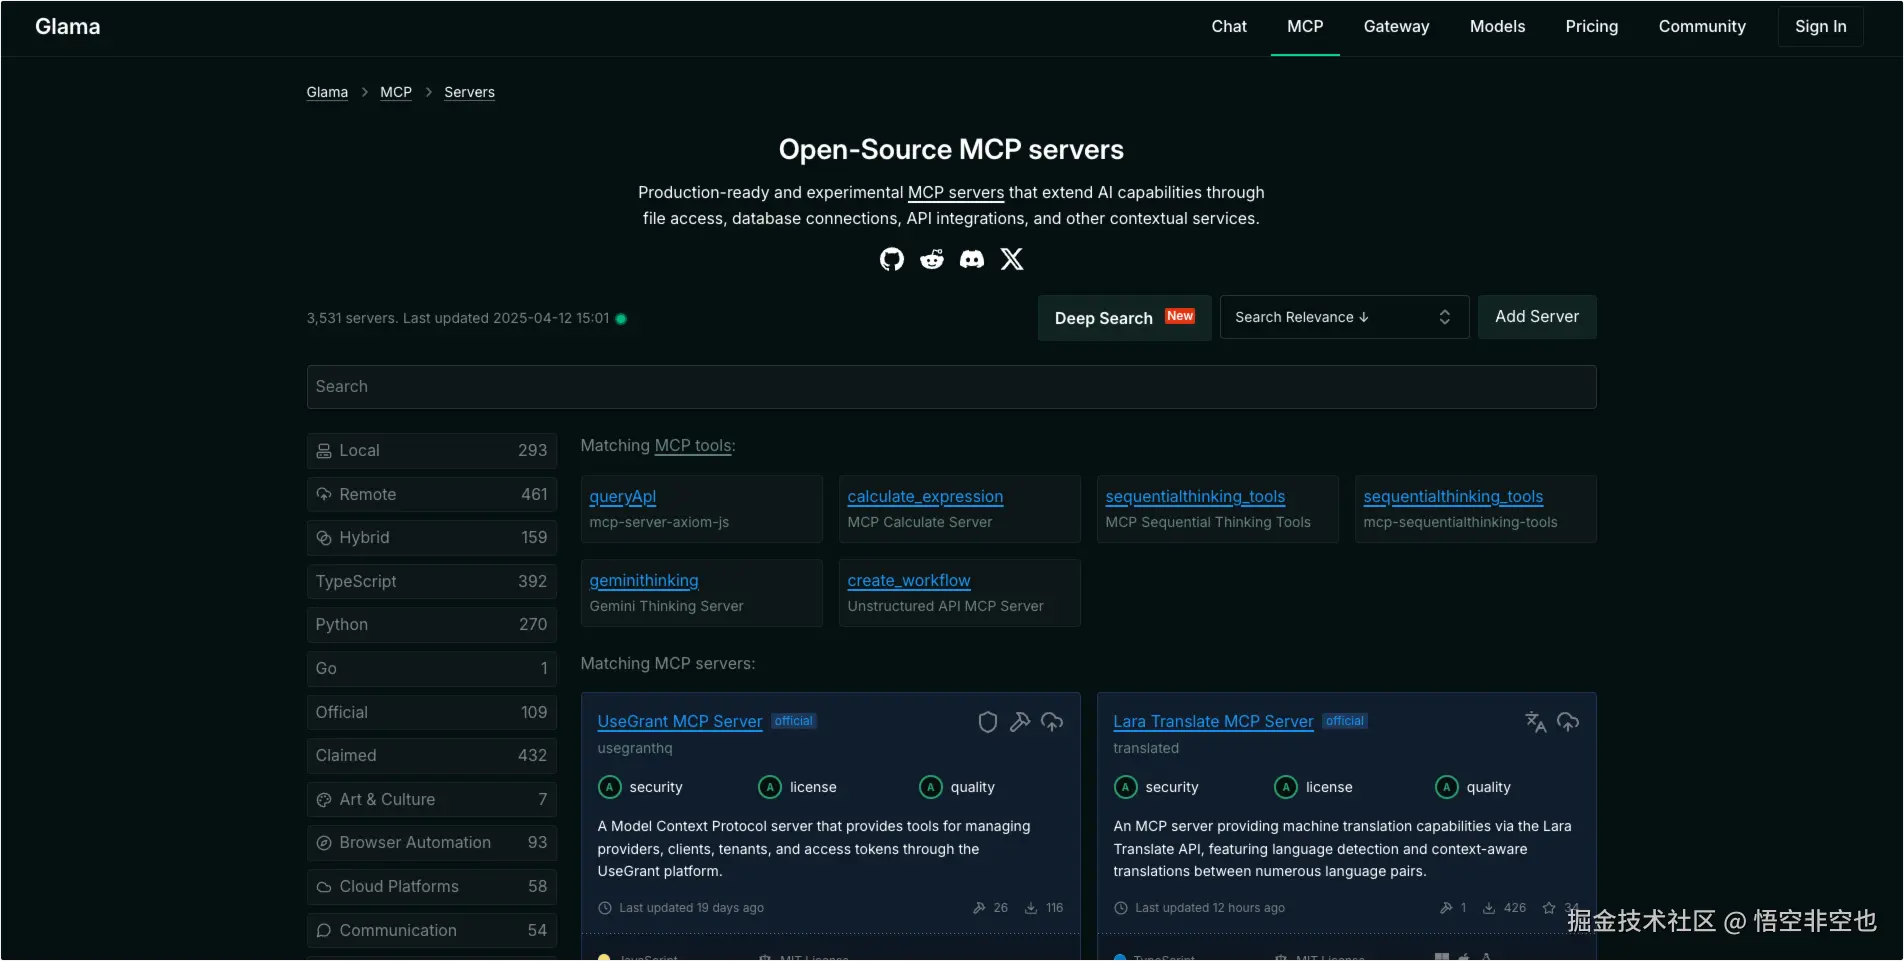Screen dimensions: 1904x961
Task: Filter servers by Claimed
Action: [x=432, y=756]
